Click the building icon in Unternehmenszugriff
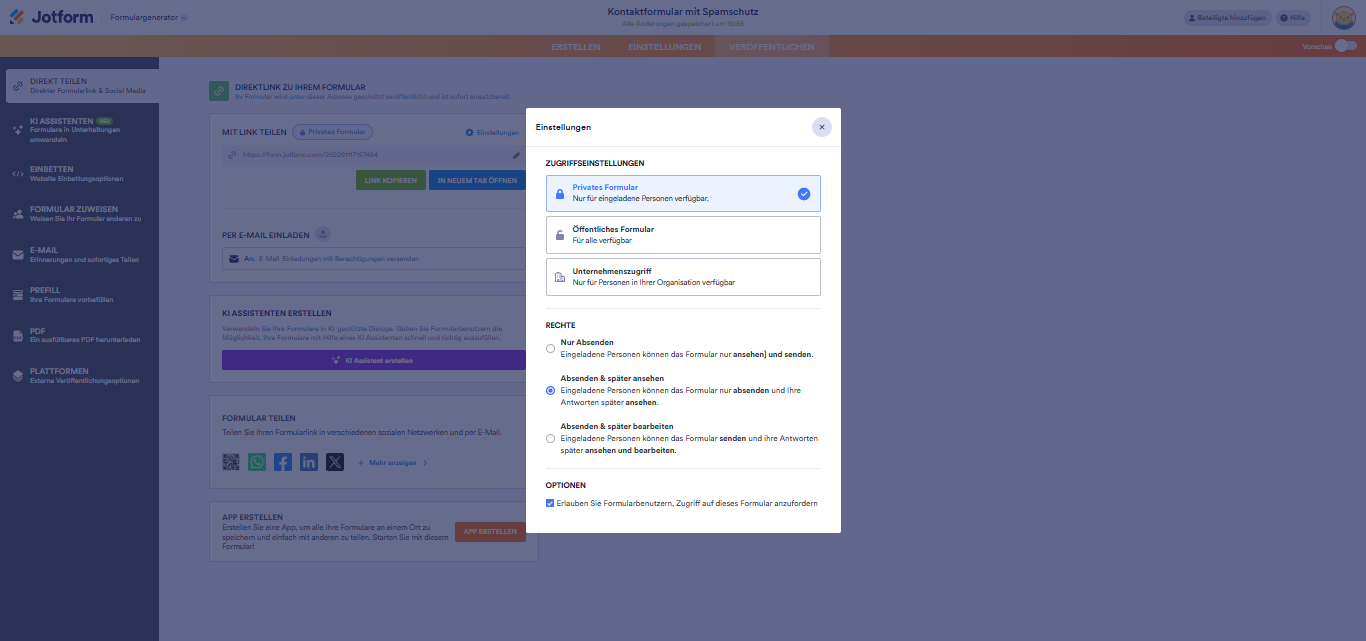Screen dimensions: 1366x641 coord(560,277)
